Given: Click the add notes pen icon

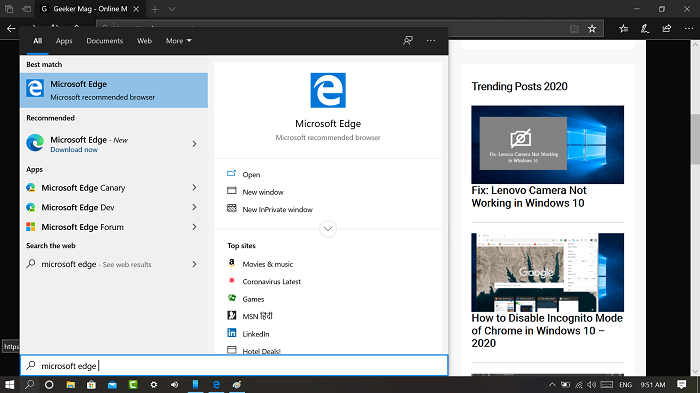Looking at the screenshot, I should [645, 29].
